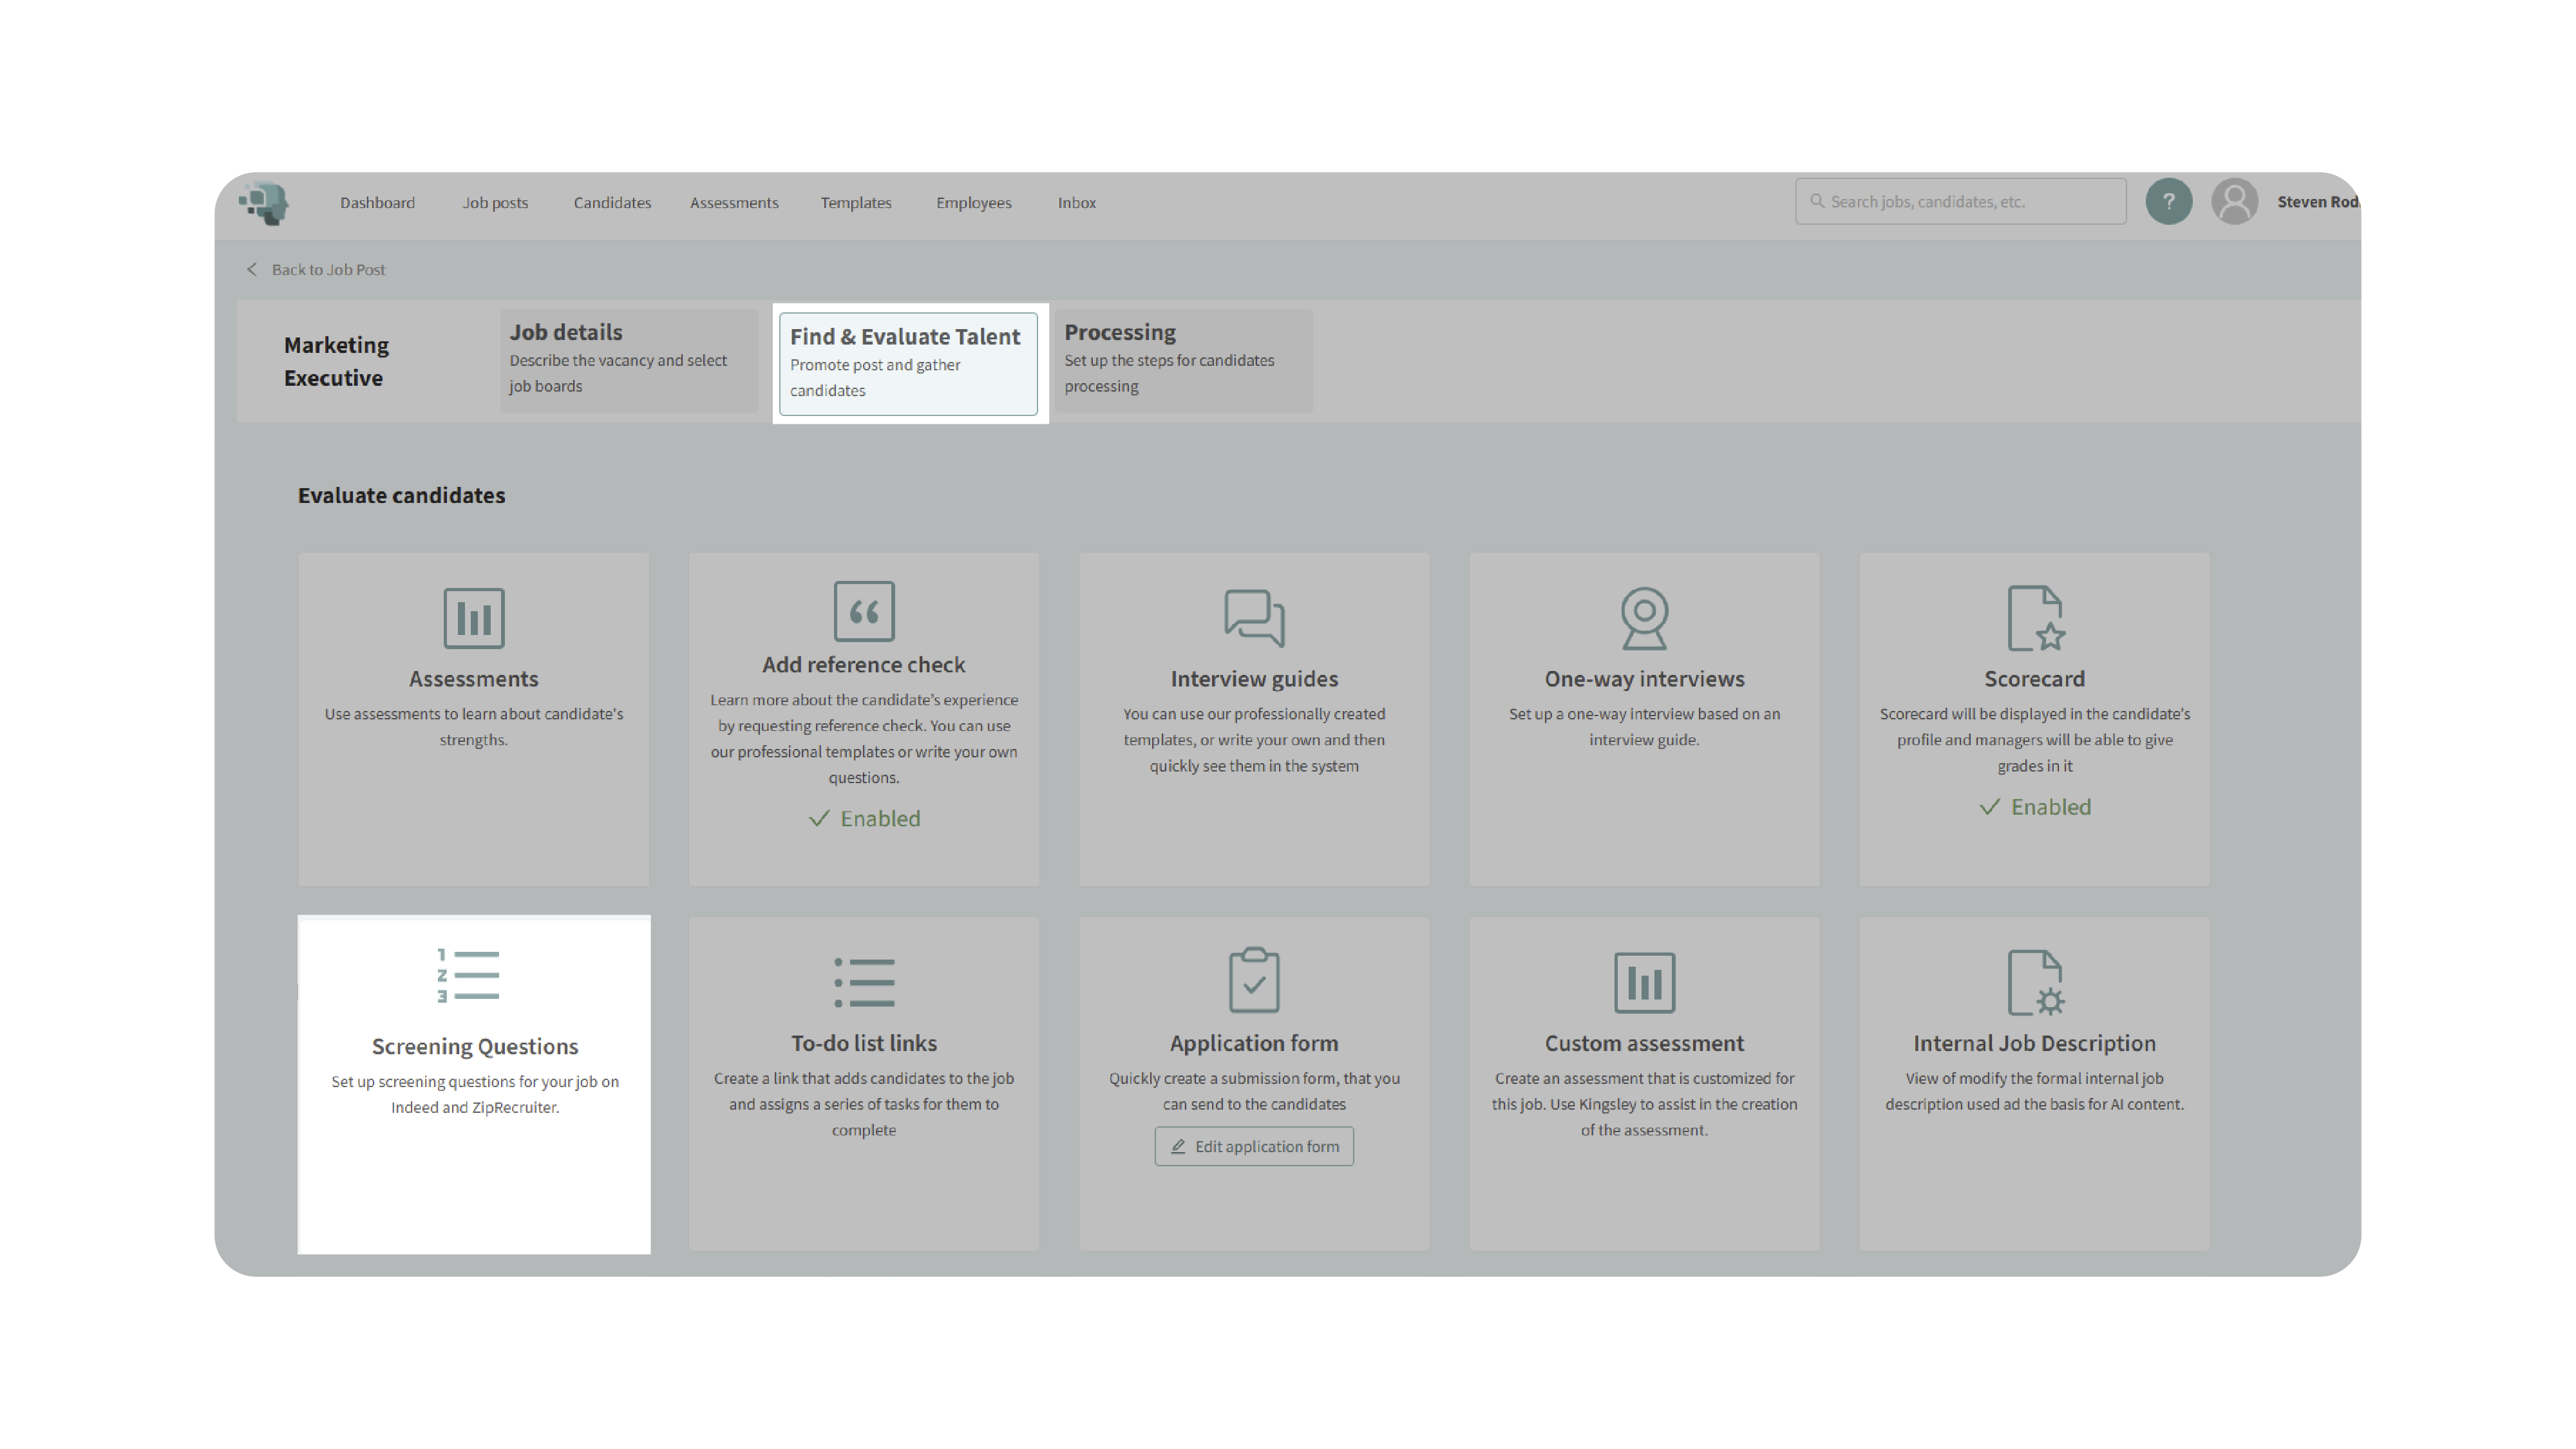Click the Edit application form button
Screen dimensions: 2576x1449
[1254, 1146]
